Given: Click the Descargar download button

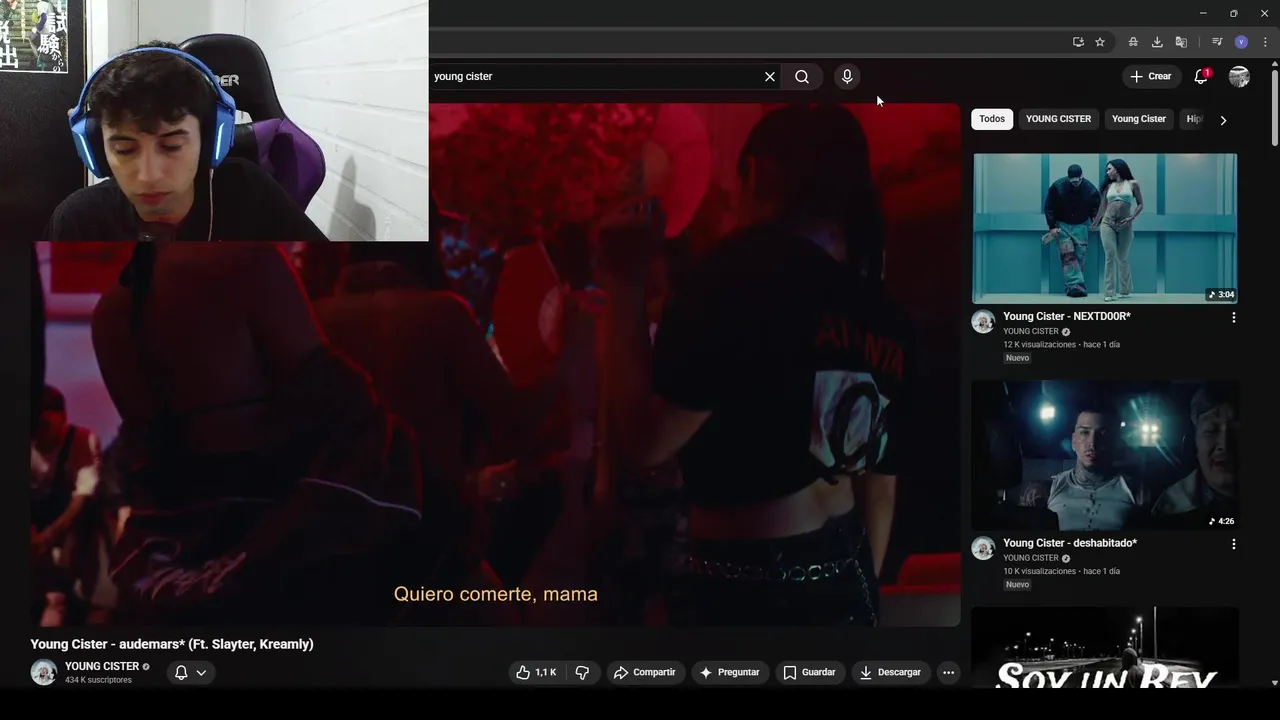Looking at the screenshot, I should click(x=890, y=672).
